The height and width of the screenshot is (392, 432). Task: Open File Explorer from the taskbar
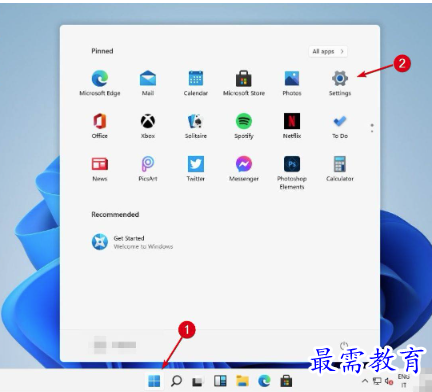click(x=242, y=380)
